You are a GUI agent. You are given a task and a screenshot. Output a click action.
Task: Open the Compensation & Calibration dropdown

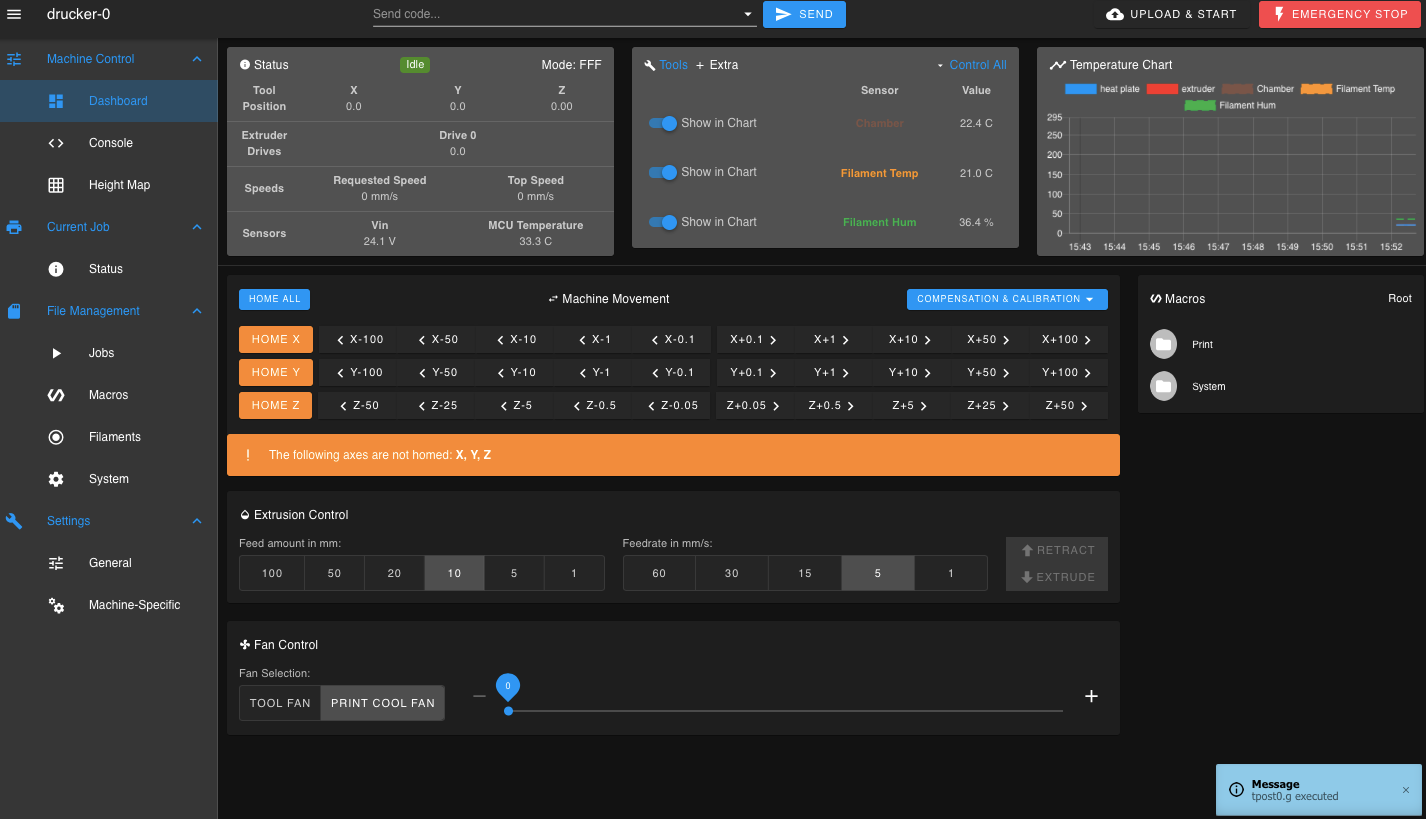click(x=1006, y=299)
